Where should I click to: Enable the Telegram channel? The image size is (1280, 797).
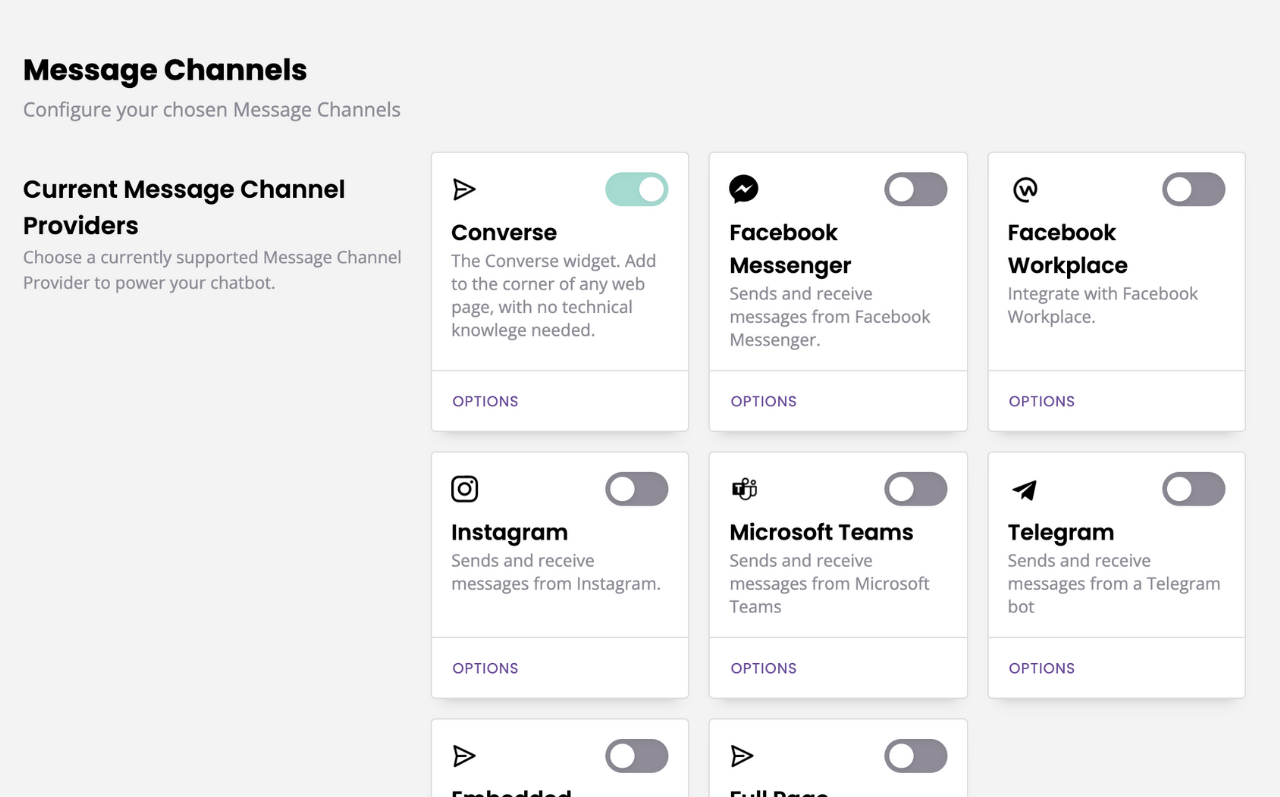click(x=1193, y=489)
